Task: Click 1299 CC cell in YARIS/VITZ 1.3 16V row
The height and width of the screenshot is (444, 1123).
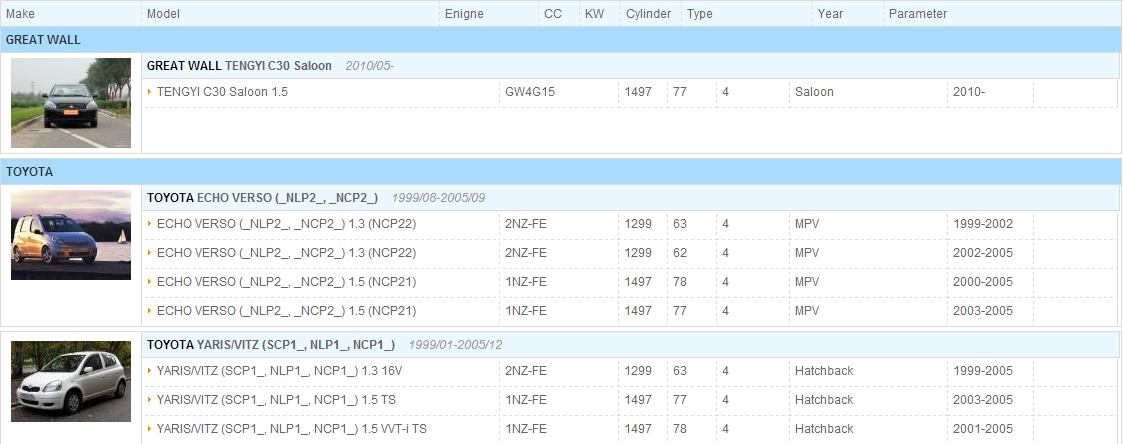Action: point(638,371)
